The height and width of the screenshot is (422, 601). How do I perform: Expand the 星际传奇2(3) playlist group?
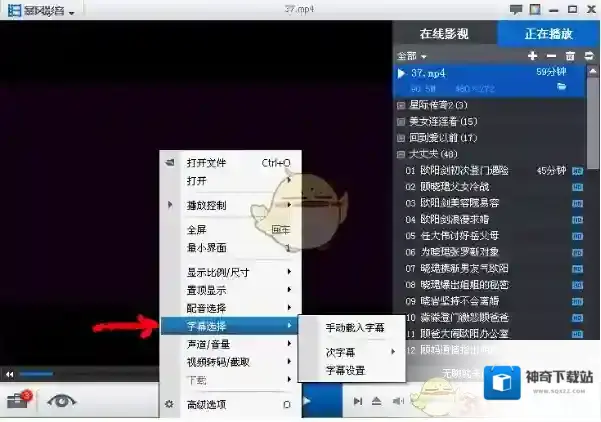401,105
